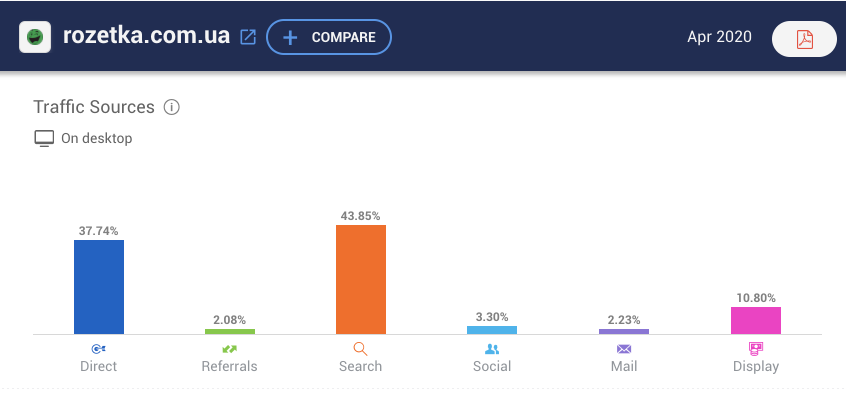Click the Traffic Sources info icon

172,107
